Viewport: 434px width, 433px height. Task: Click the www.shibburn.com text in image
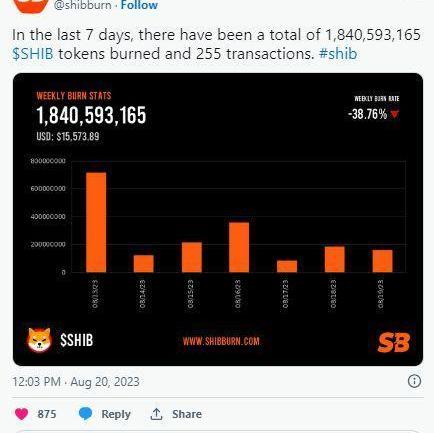pos(221,341)
